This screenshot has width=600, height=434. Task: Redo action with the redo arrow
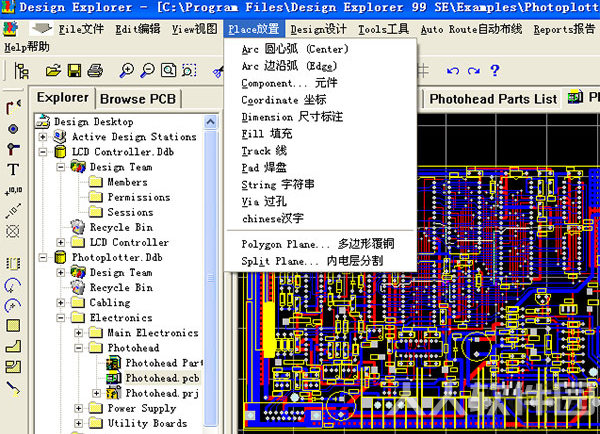[x=474, y=71]
